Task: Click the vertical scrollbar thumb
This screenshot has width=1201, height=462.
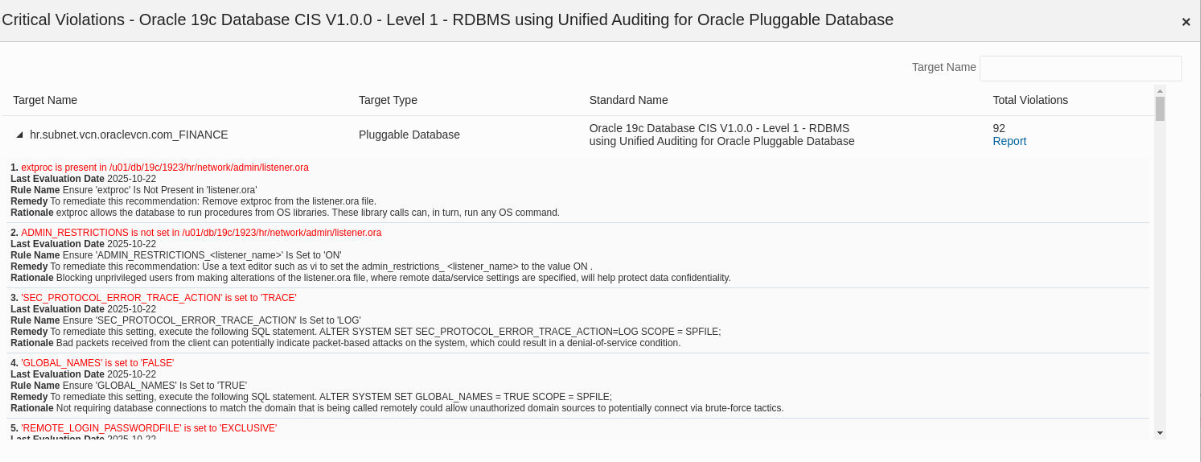Action: coord(1160,108)
